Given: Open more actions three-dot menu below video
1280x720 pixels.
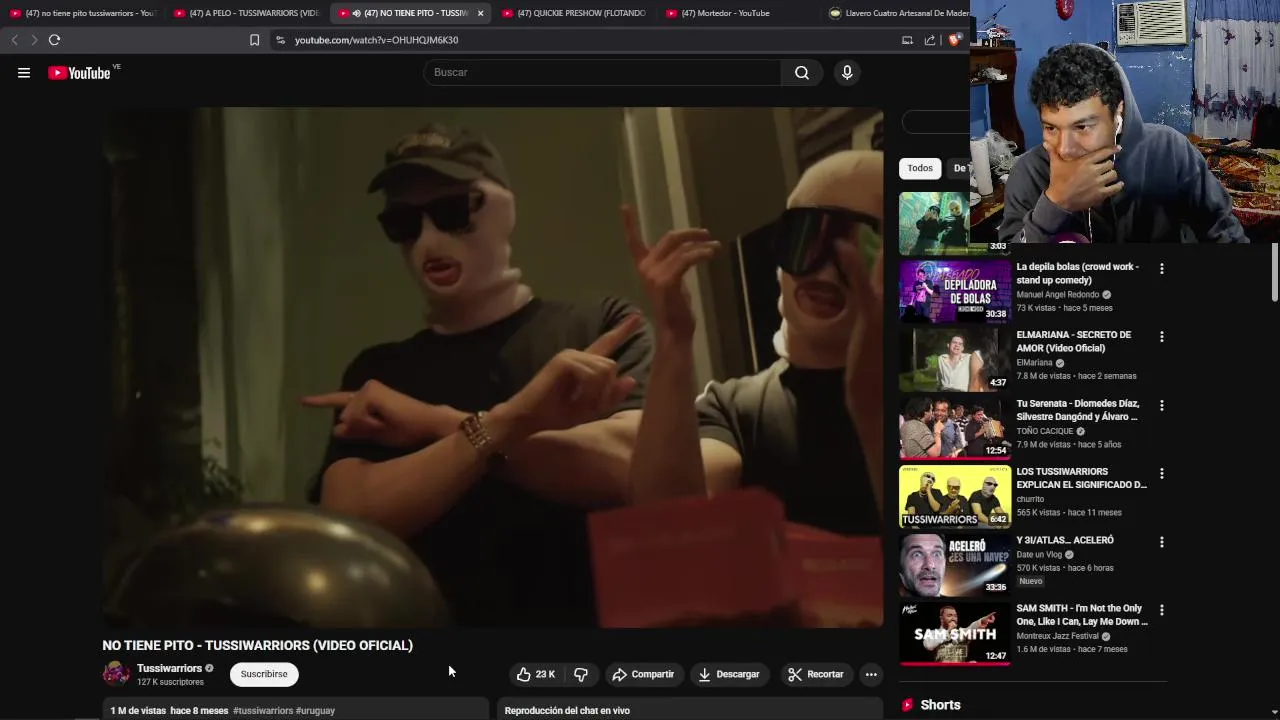Looking at the screenshot, I should [871, 674].
